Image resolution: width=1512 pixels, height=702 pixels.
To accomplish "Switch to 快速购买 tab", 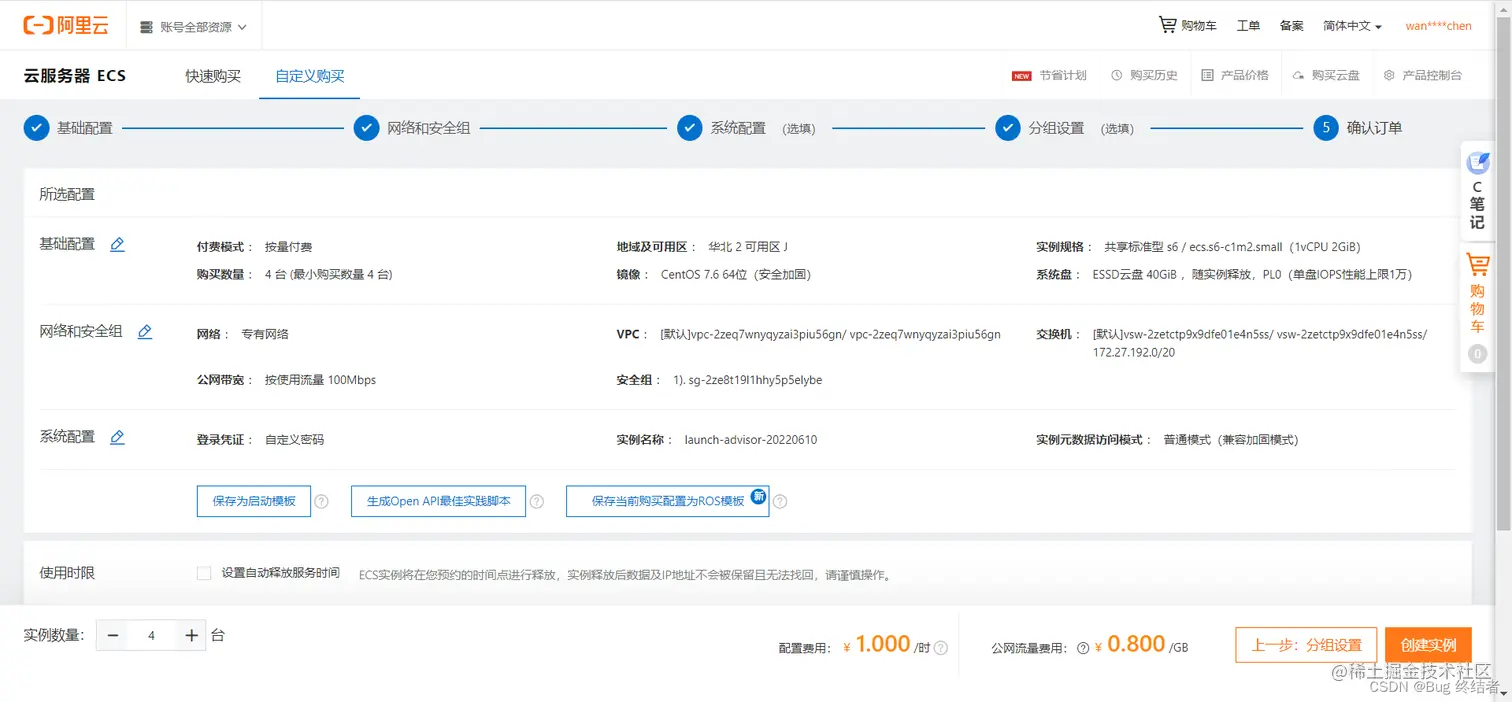I will click(213, 76).
